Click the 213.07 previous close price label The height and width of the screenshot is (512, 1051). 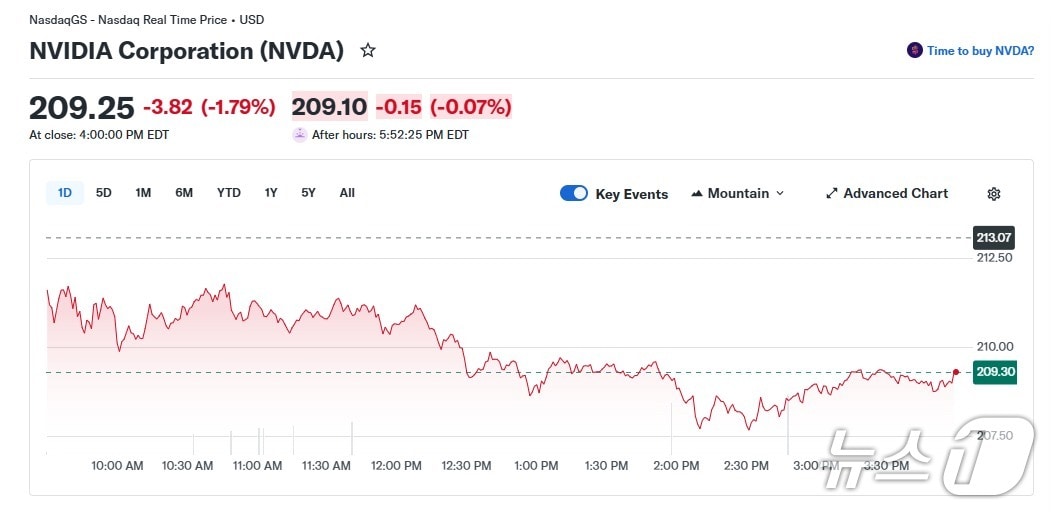(x=993, y=238)
